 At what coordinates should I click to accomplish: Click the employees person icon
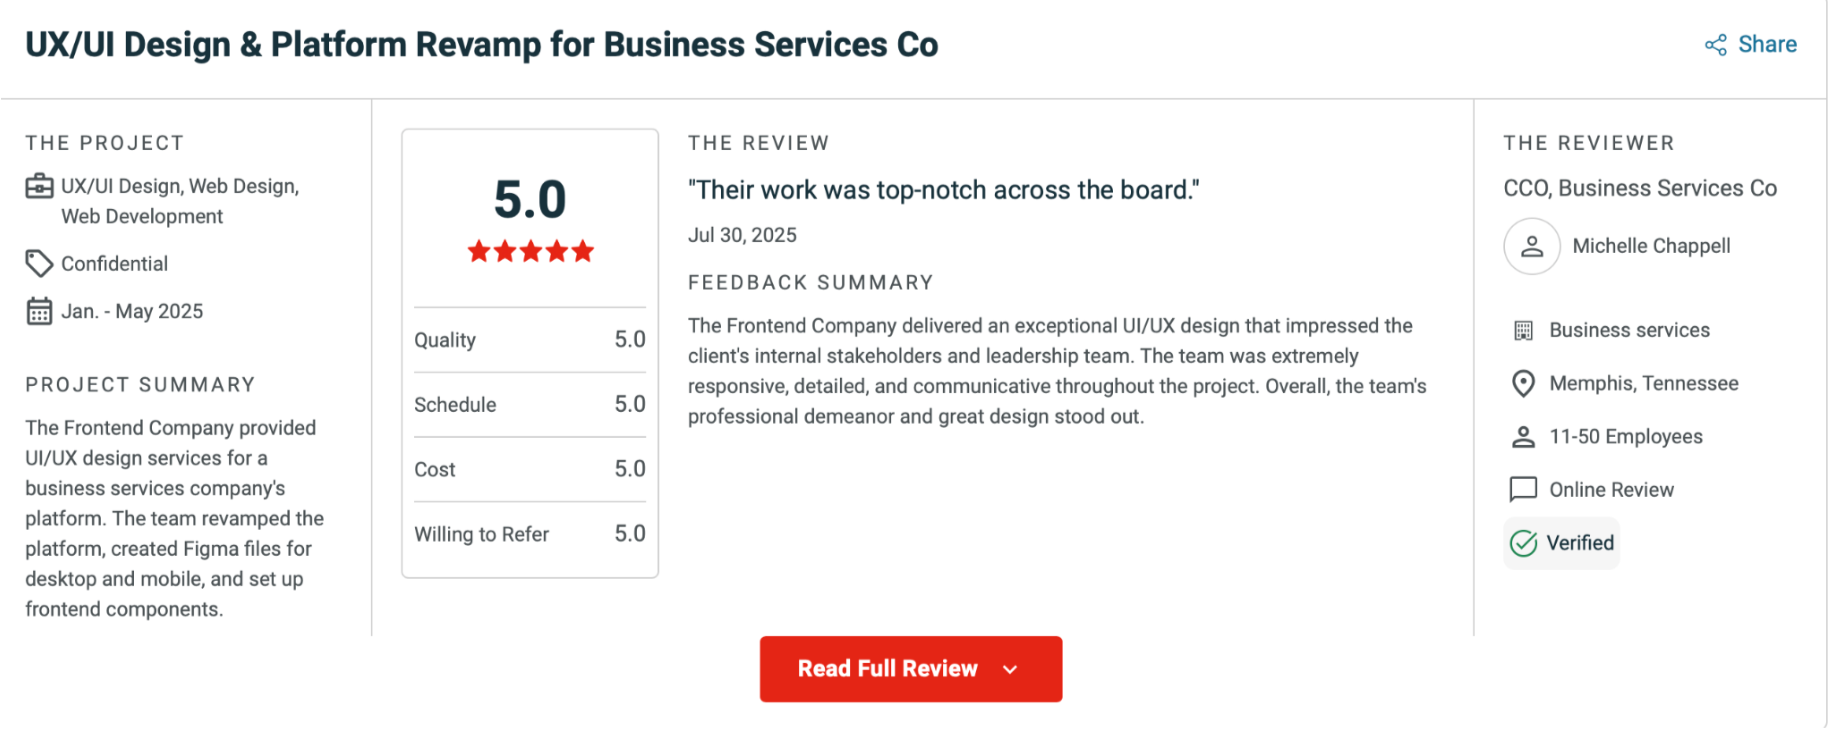(x=1523, y=437)
